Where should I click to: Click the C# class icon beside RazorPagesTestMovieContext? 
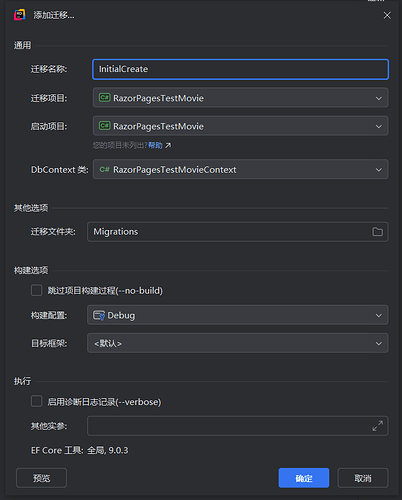point(104,169)
